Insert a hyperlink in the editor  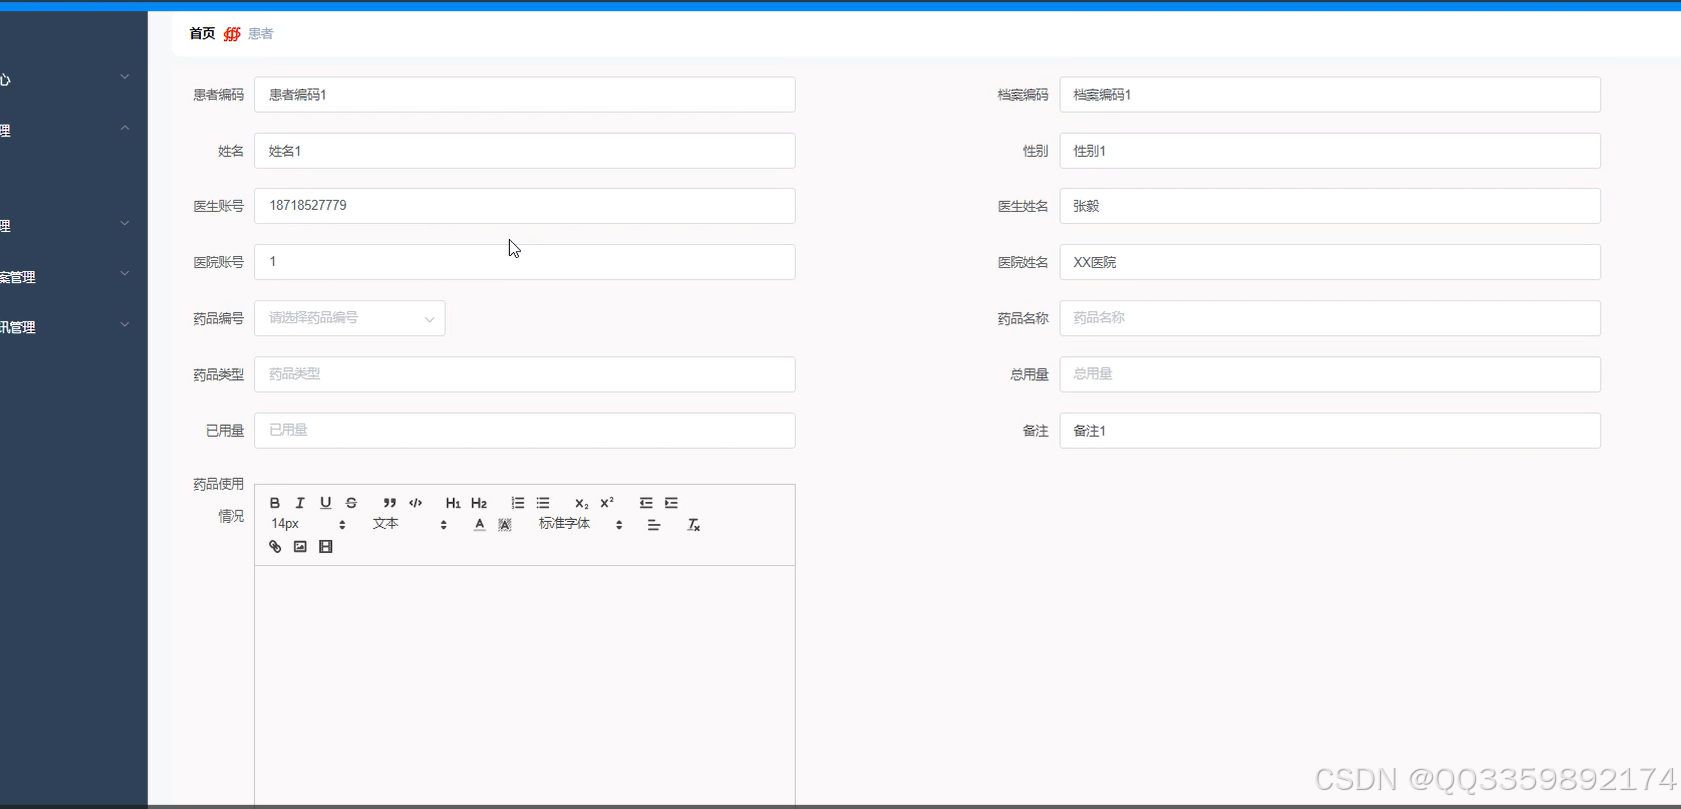click(275, 547)
